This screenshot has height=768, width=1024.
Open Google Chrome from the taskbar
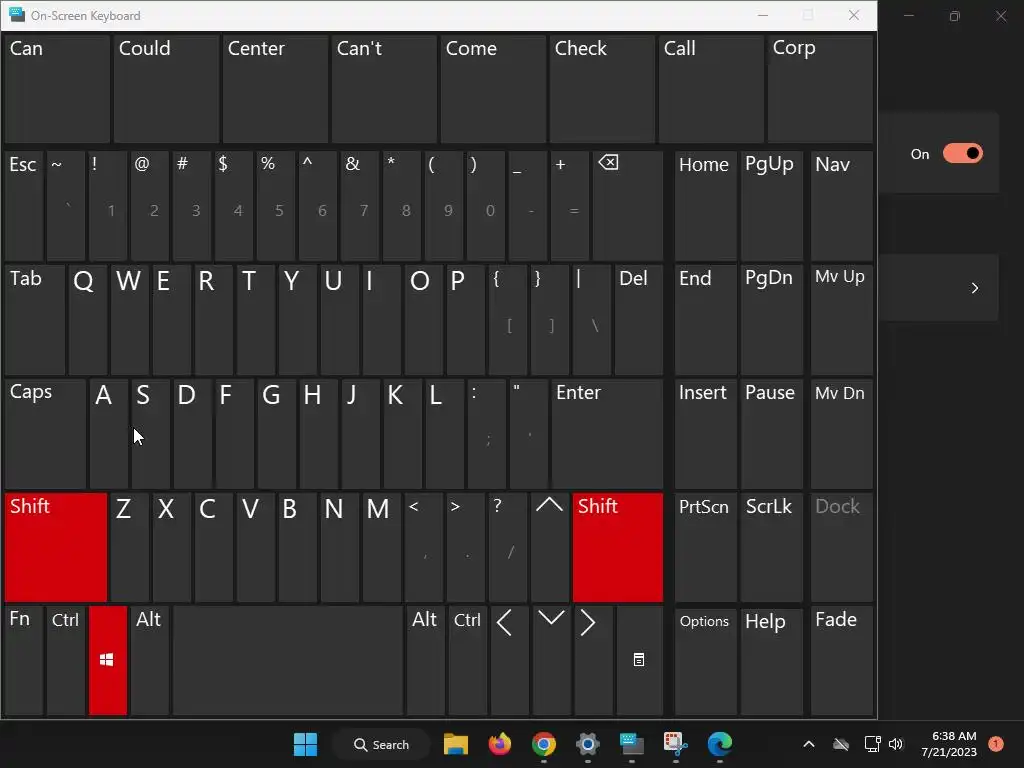point(544,744)
